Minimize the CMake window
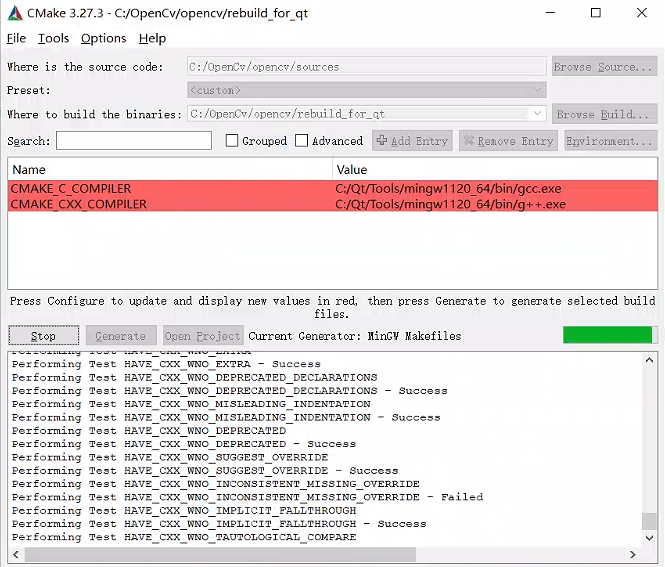665x567 pixels. [x=550, y=13]
